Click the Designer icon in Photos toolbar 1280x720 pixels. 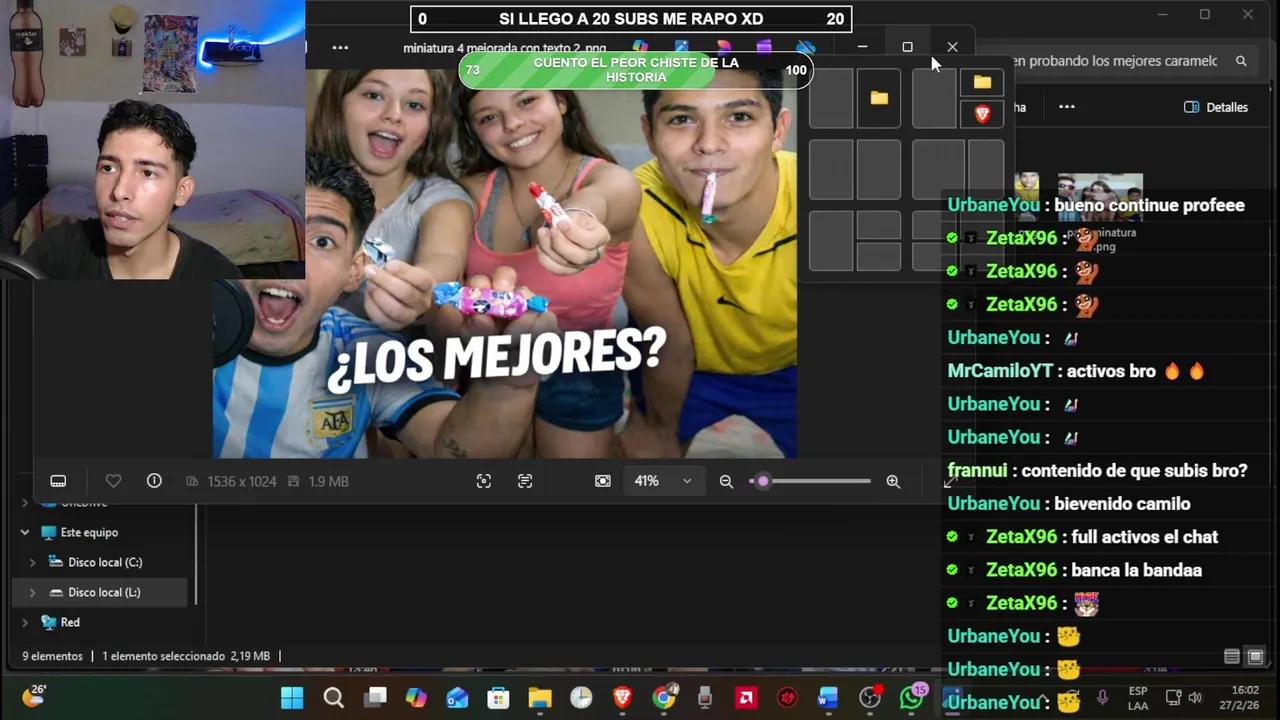(x=724, y=47)
